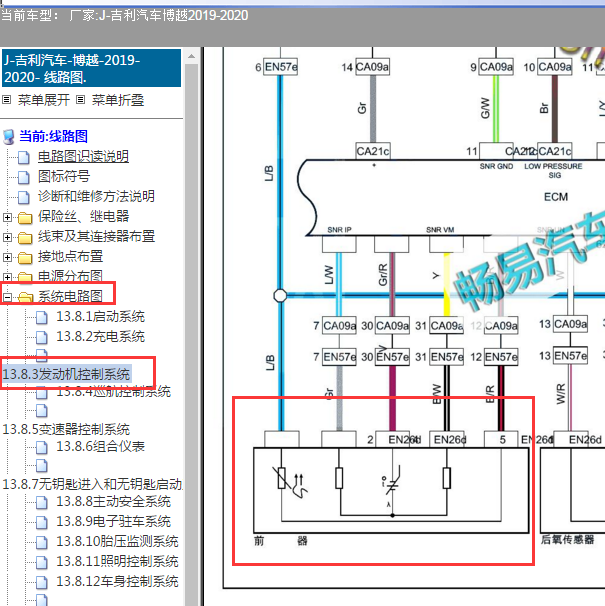Click the J-吉利汽车-博越-2019-2020 线路图 header

(91, 68)
